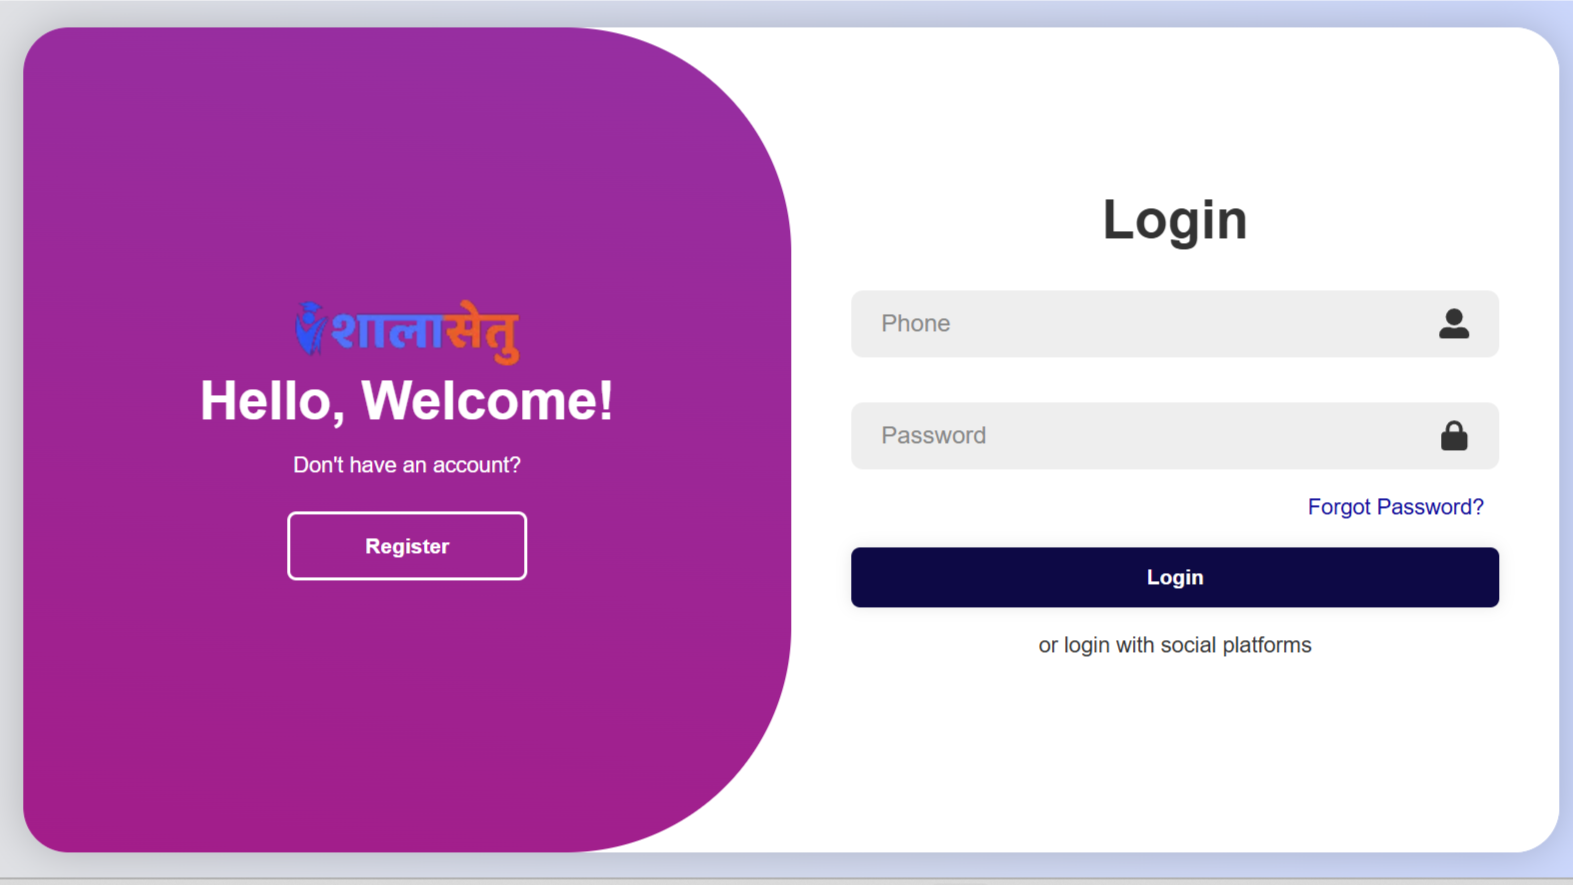Viewport: 1573px width, 885px height.
Task: Click the user silhouette icon in Phone field
Action: click(x=1454, y=324)
